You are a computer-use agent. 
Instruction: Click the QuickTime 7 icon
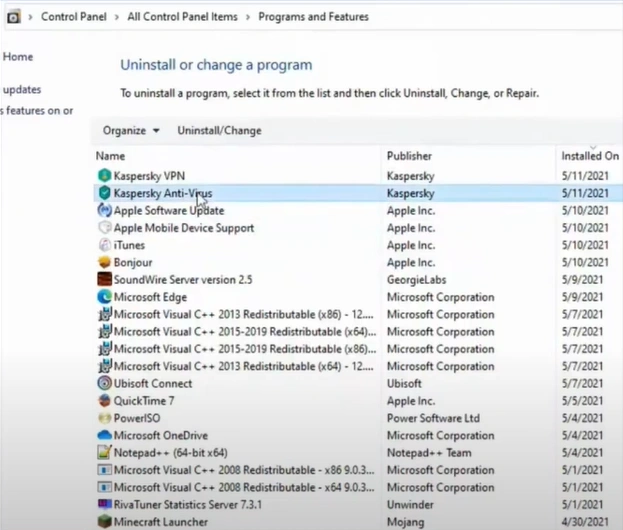coord(104,400)
